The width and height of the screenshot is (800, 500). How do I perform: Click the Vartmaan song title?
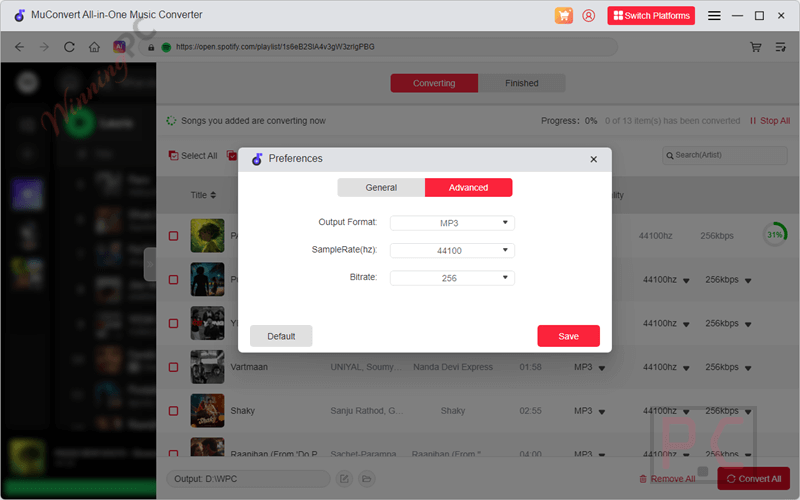249,367
